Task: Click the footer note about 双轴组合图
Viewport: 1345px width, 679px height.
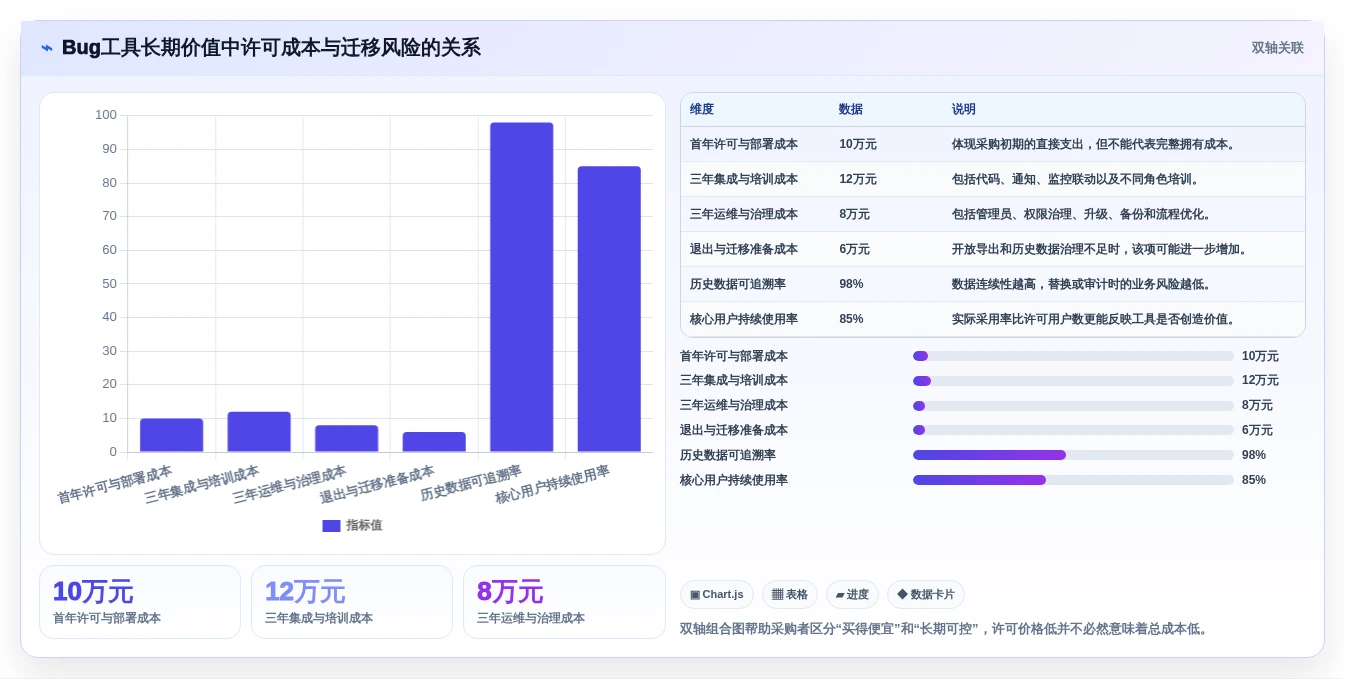Action: click(946, 629)
